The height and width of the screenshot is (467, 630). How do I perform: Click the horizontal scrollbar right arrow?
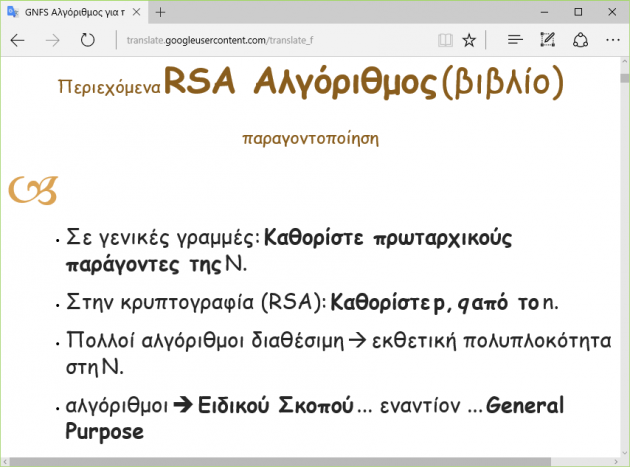(616, 462)
